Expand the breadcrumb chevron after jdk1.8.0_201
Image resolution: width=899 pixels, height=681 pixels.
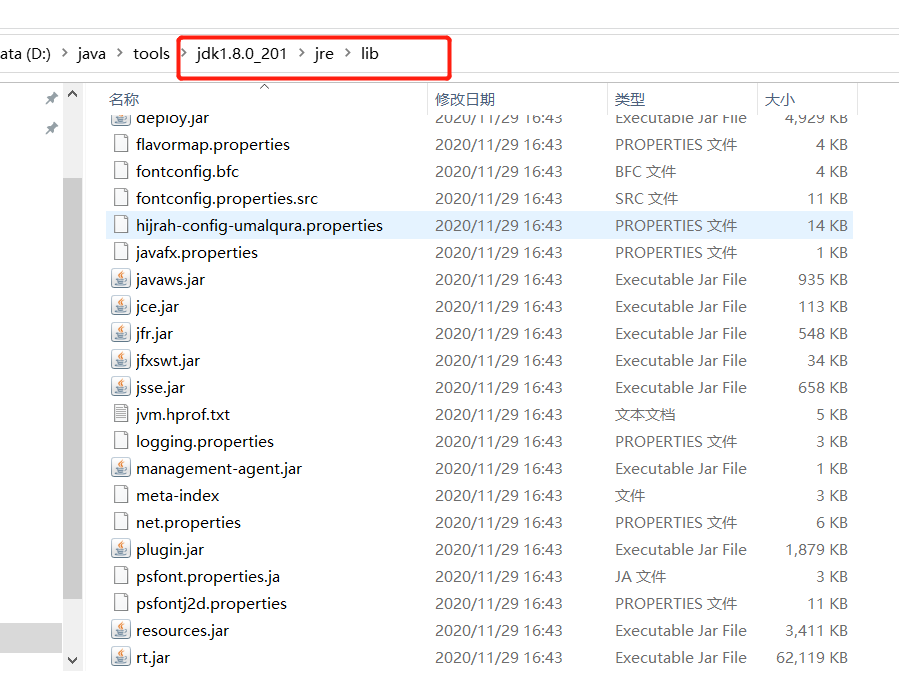301,53
